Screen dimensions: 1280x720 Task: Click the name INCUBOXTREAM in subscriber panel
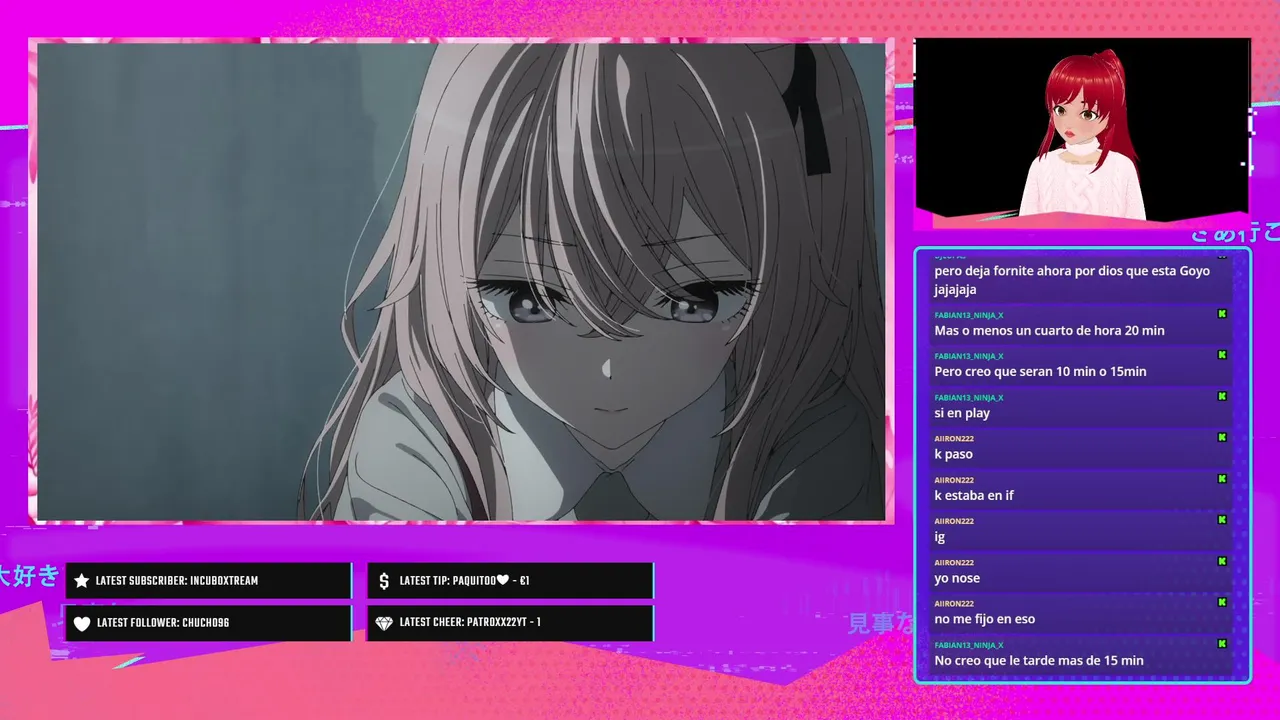coord(224,581)
